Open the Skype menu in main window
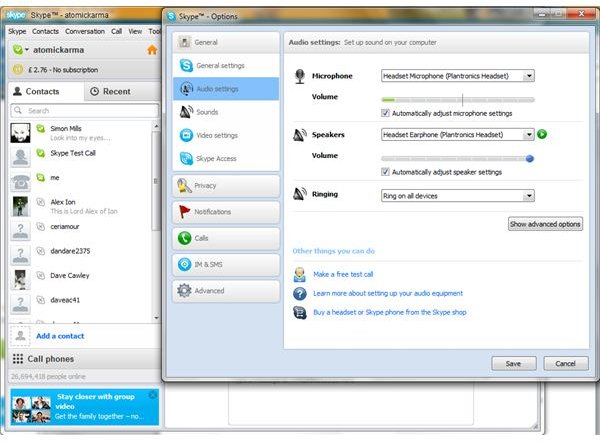The width and height of the screenshot is (600, 441). click(x=17, y=31)
